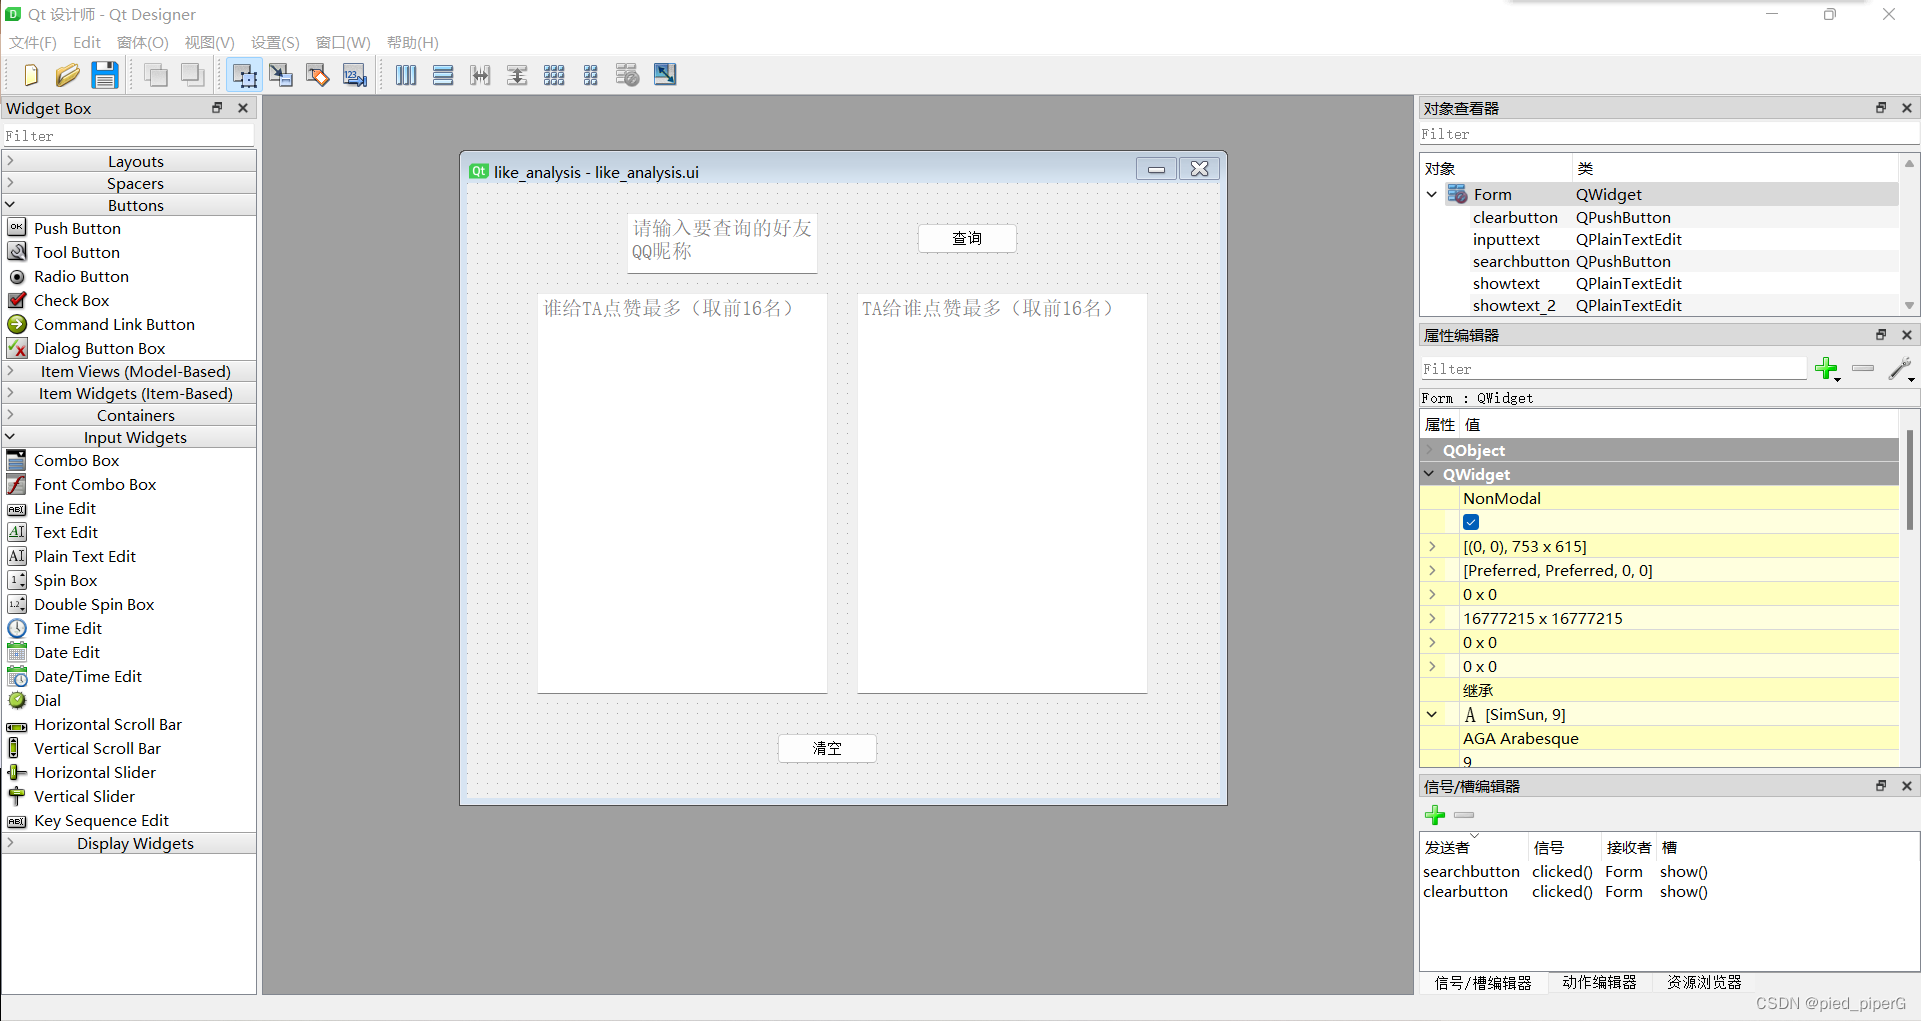Viewport: 1921px width, 1021px height.
Task: Select the Edit Widgets mode icon
Action: click(244, 75)
